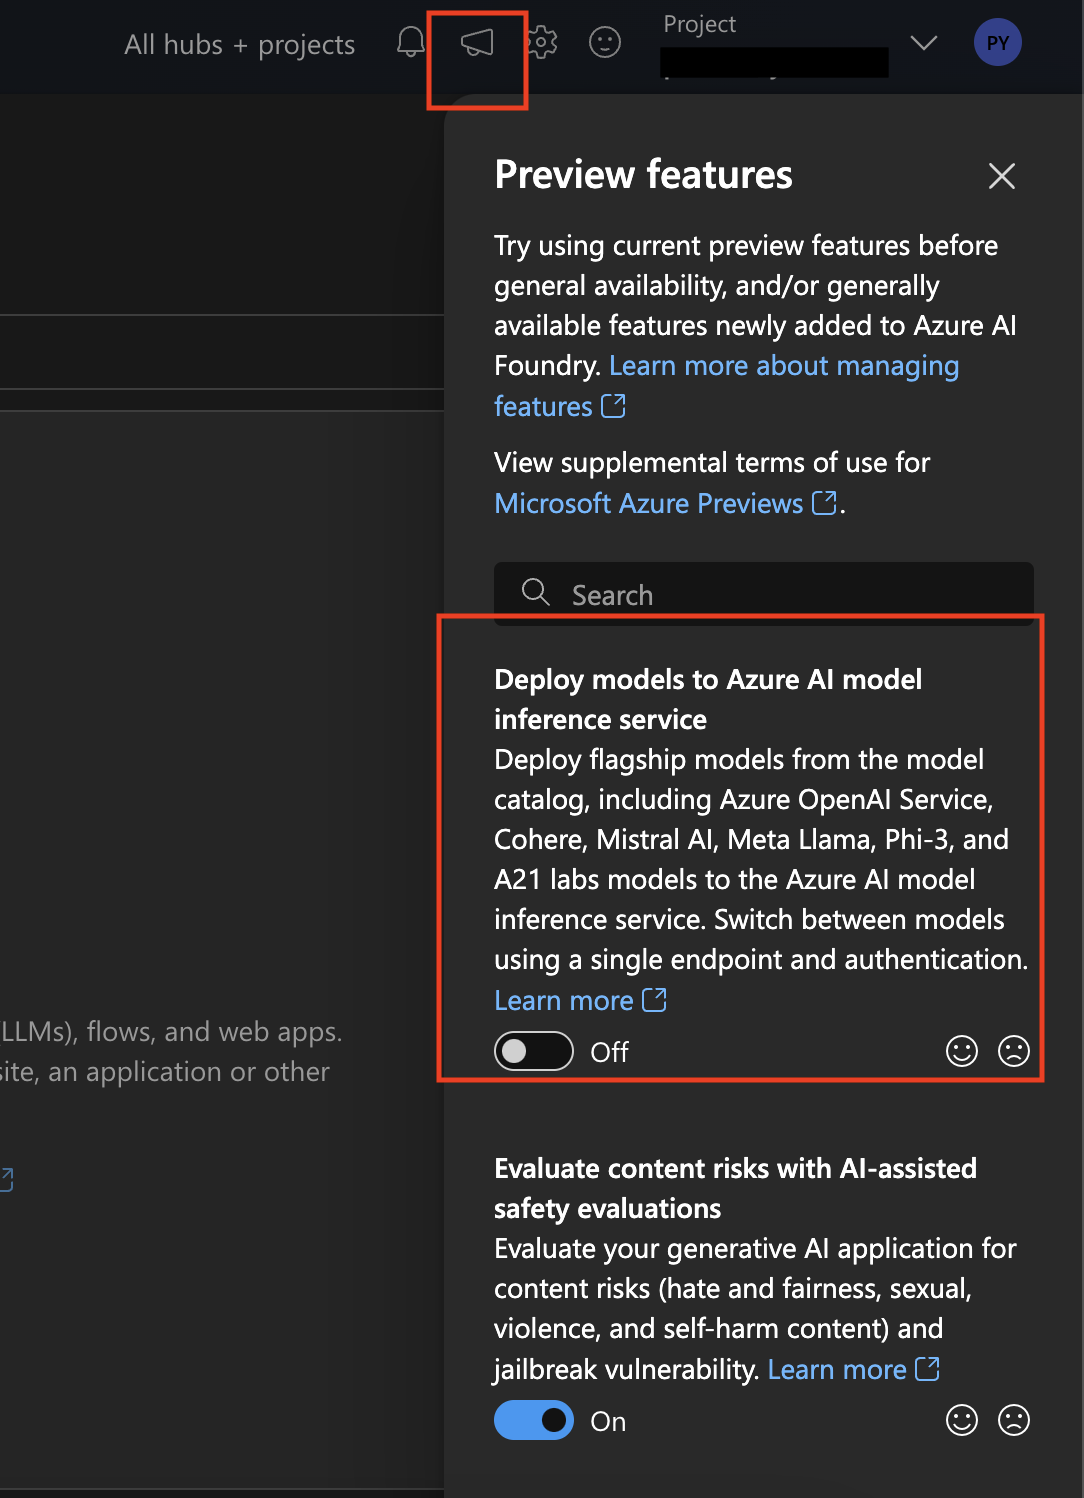The width and height of the screenshot is (1084, 1498).
Task: Turn on Deploy models to inference service toggle
Action: tap(534, 1051)
